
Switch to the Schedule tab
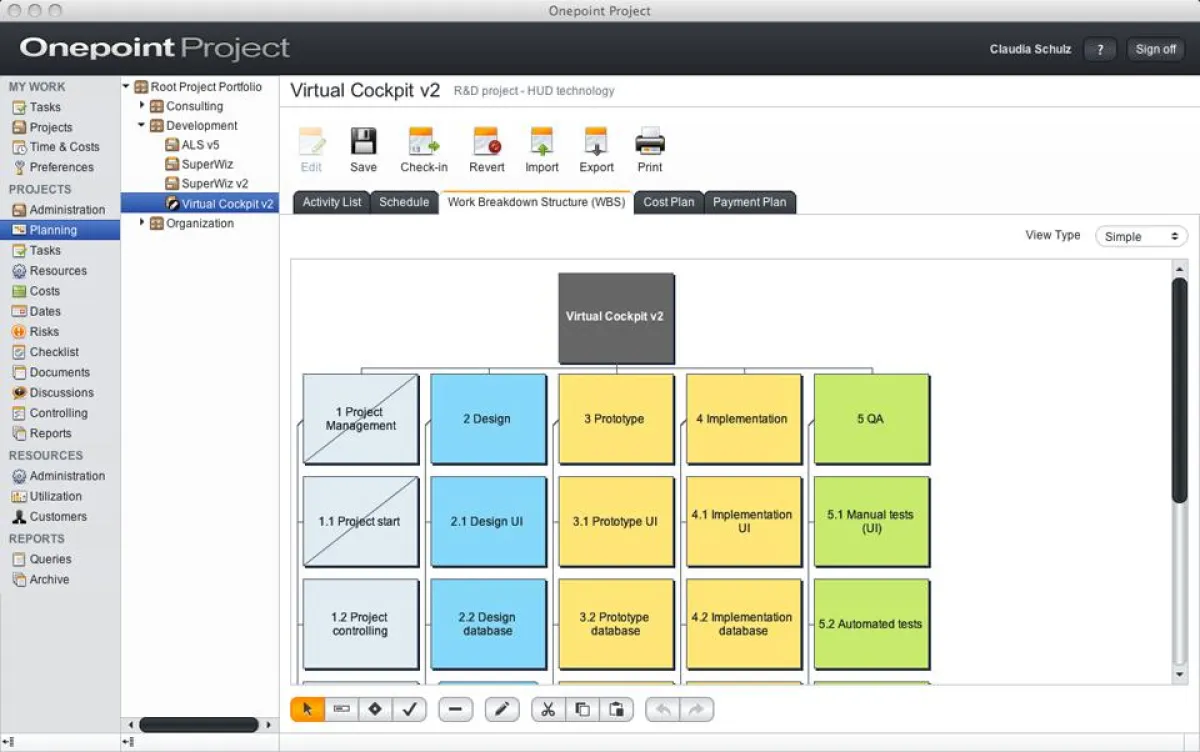(x=404, y=202)
